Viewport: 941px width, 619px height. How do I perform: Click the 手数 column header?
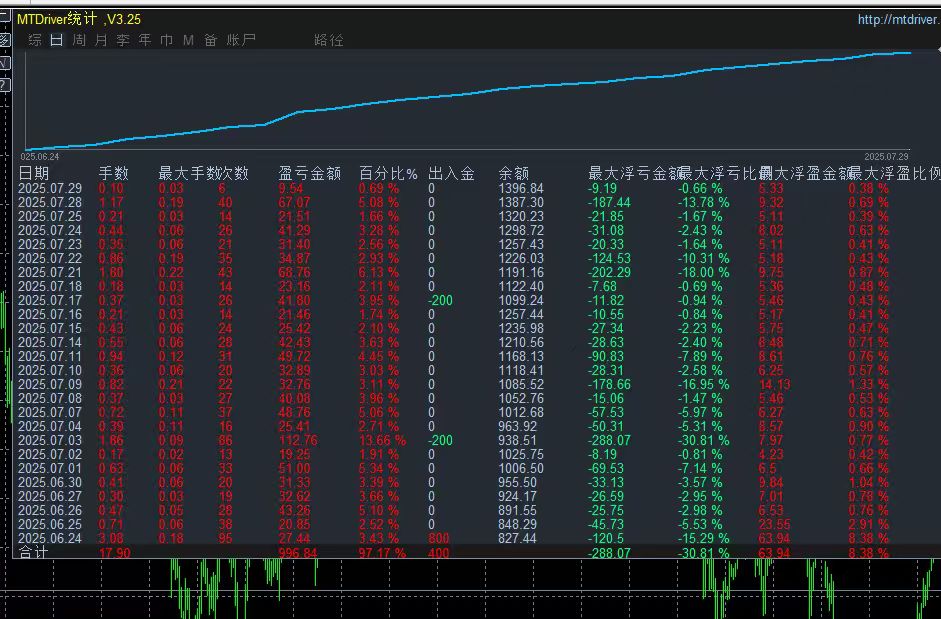(x=113, y=174)
